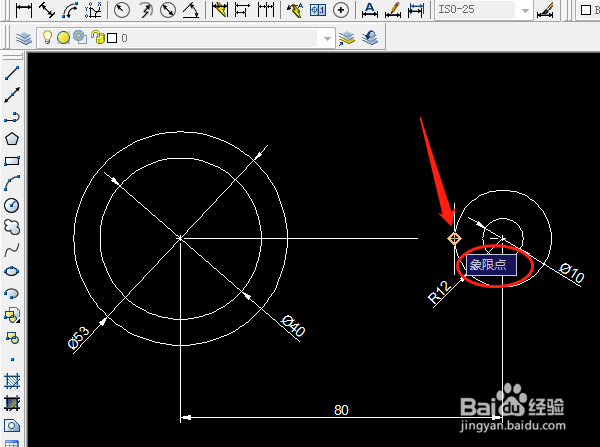
Task: Toggle layer 0 lock padlock icon
Action: [98, 38]
